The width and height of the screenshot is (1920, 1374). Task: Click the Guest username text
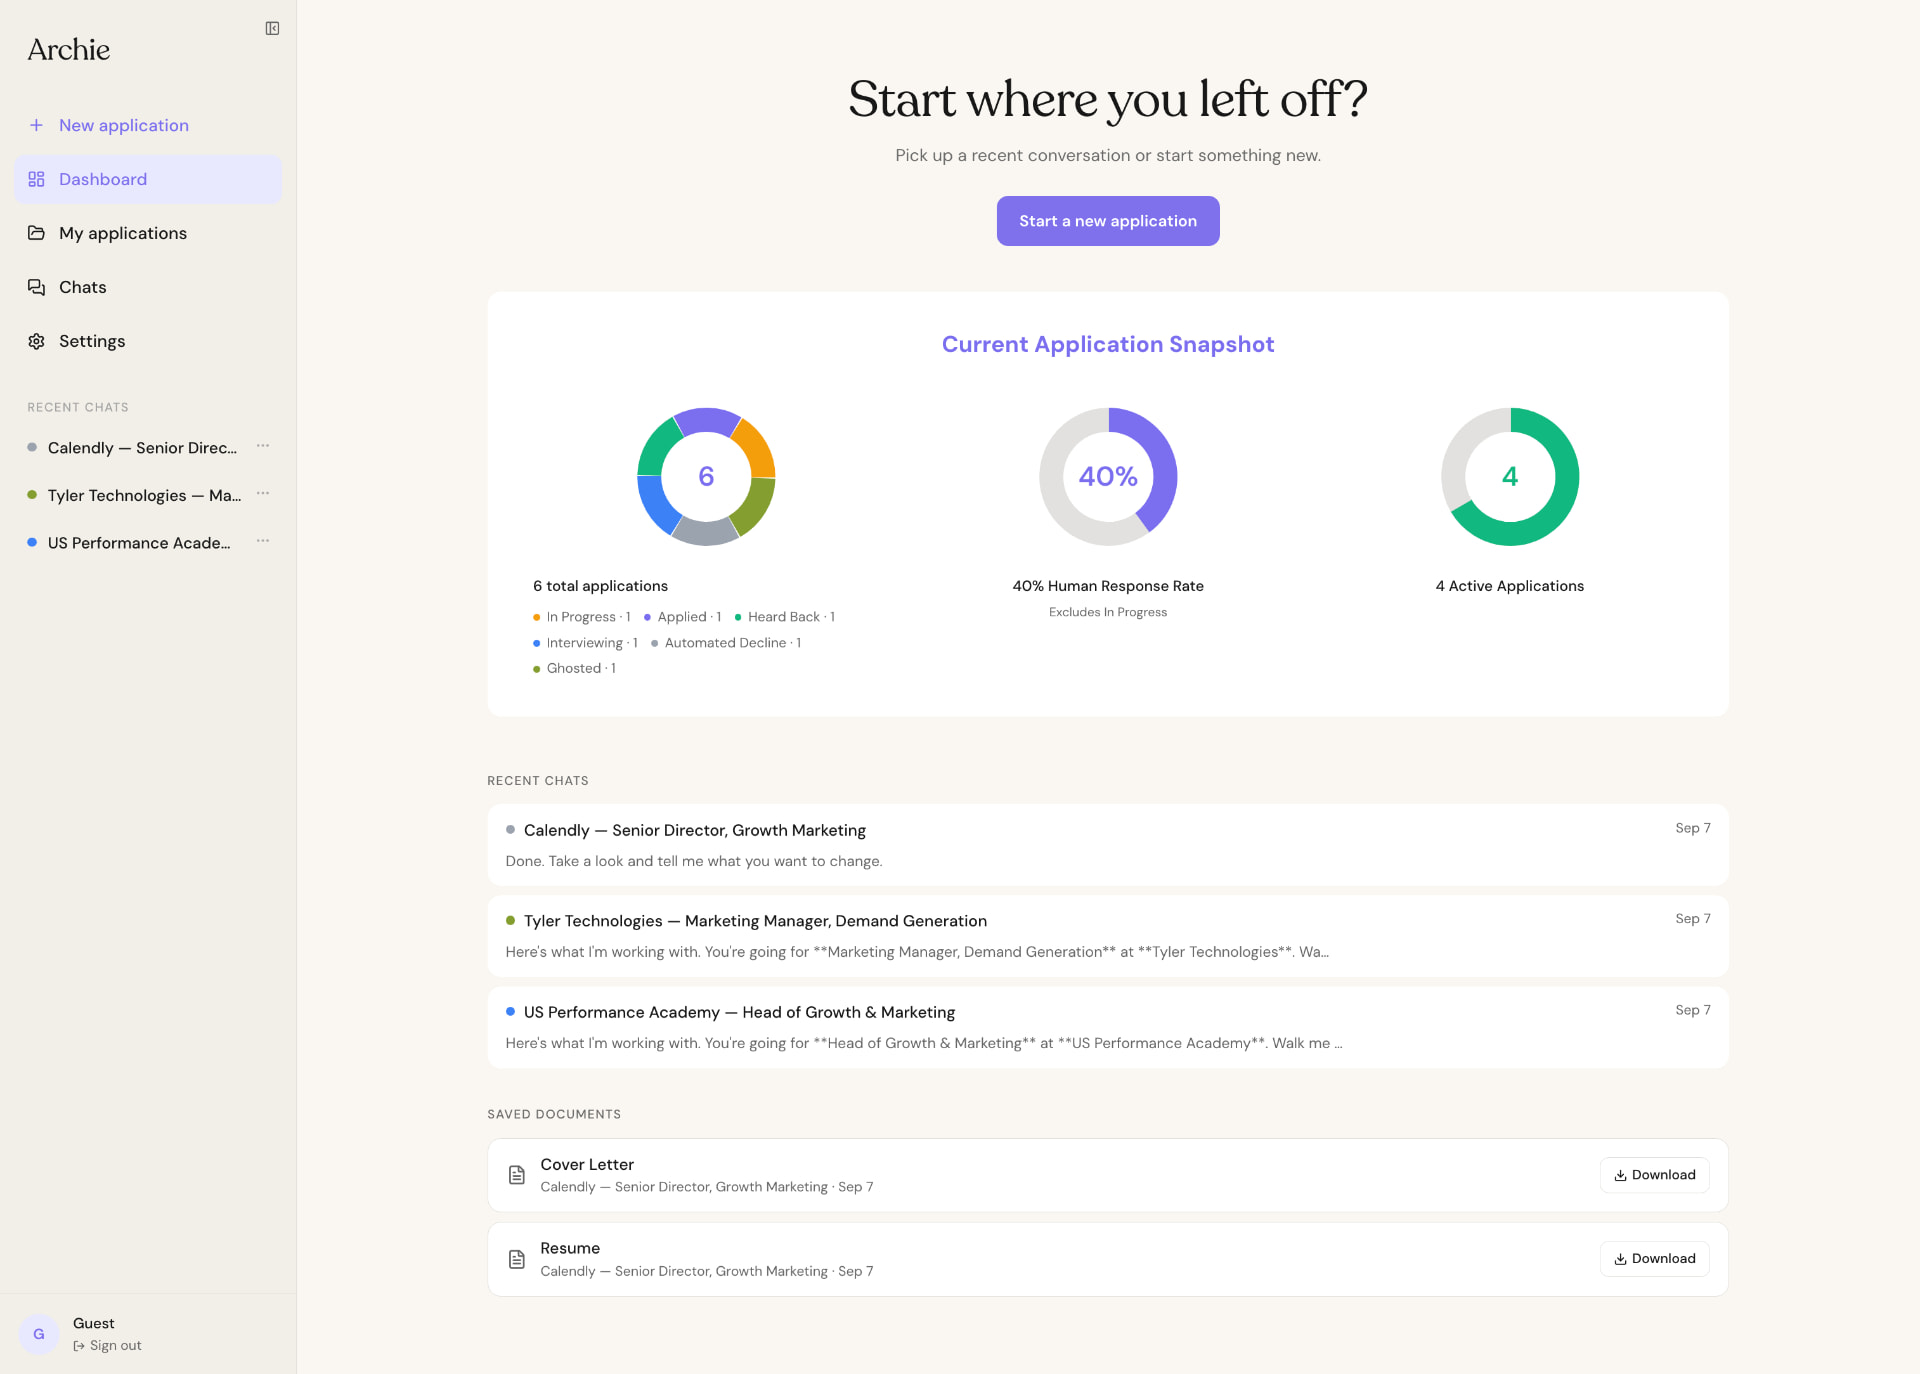pyautogui.click(x=94, y=1323)
